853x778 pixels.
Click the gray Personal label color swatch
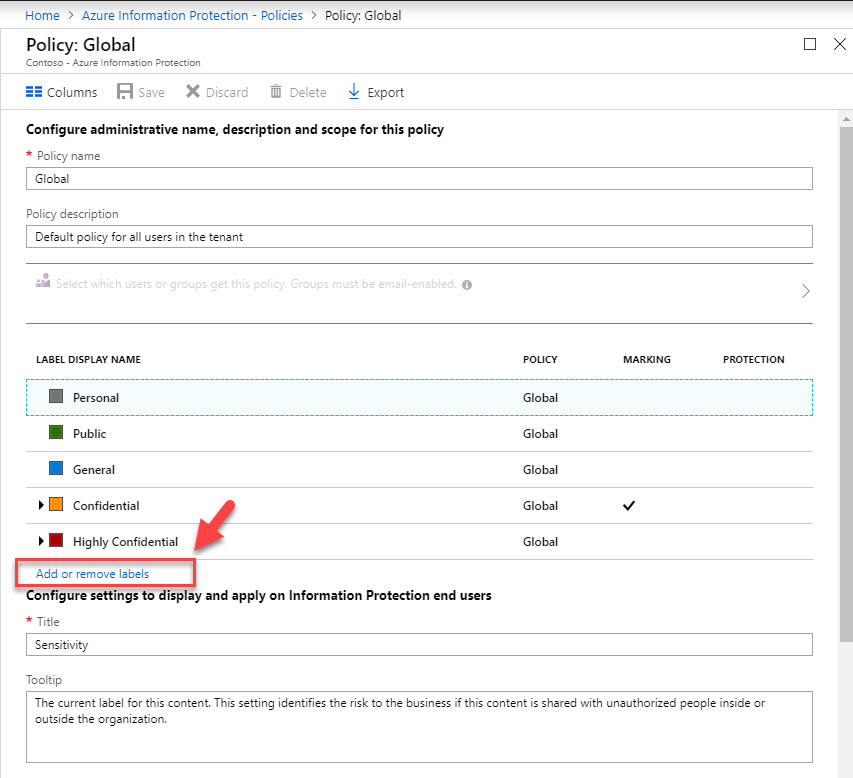[x=56, y=396]
